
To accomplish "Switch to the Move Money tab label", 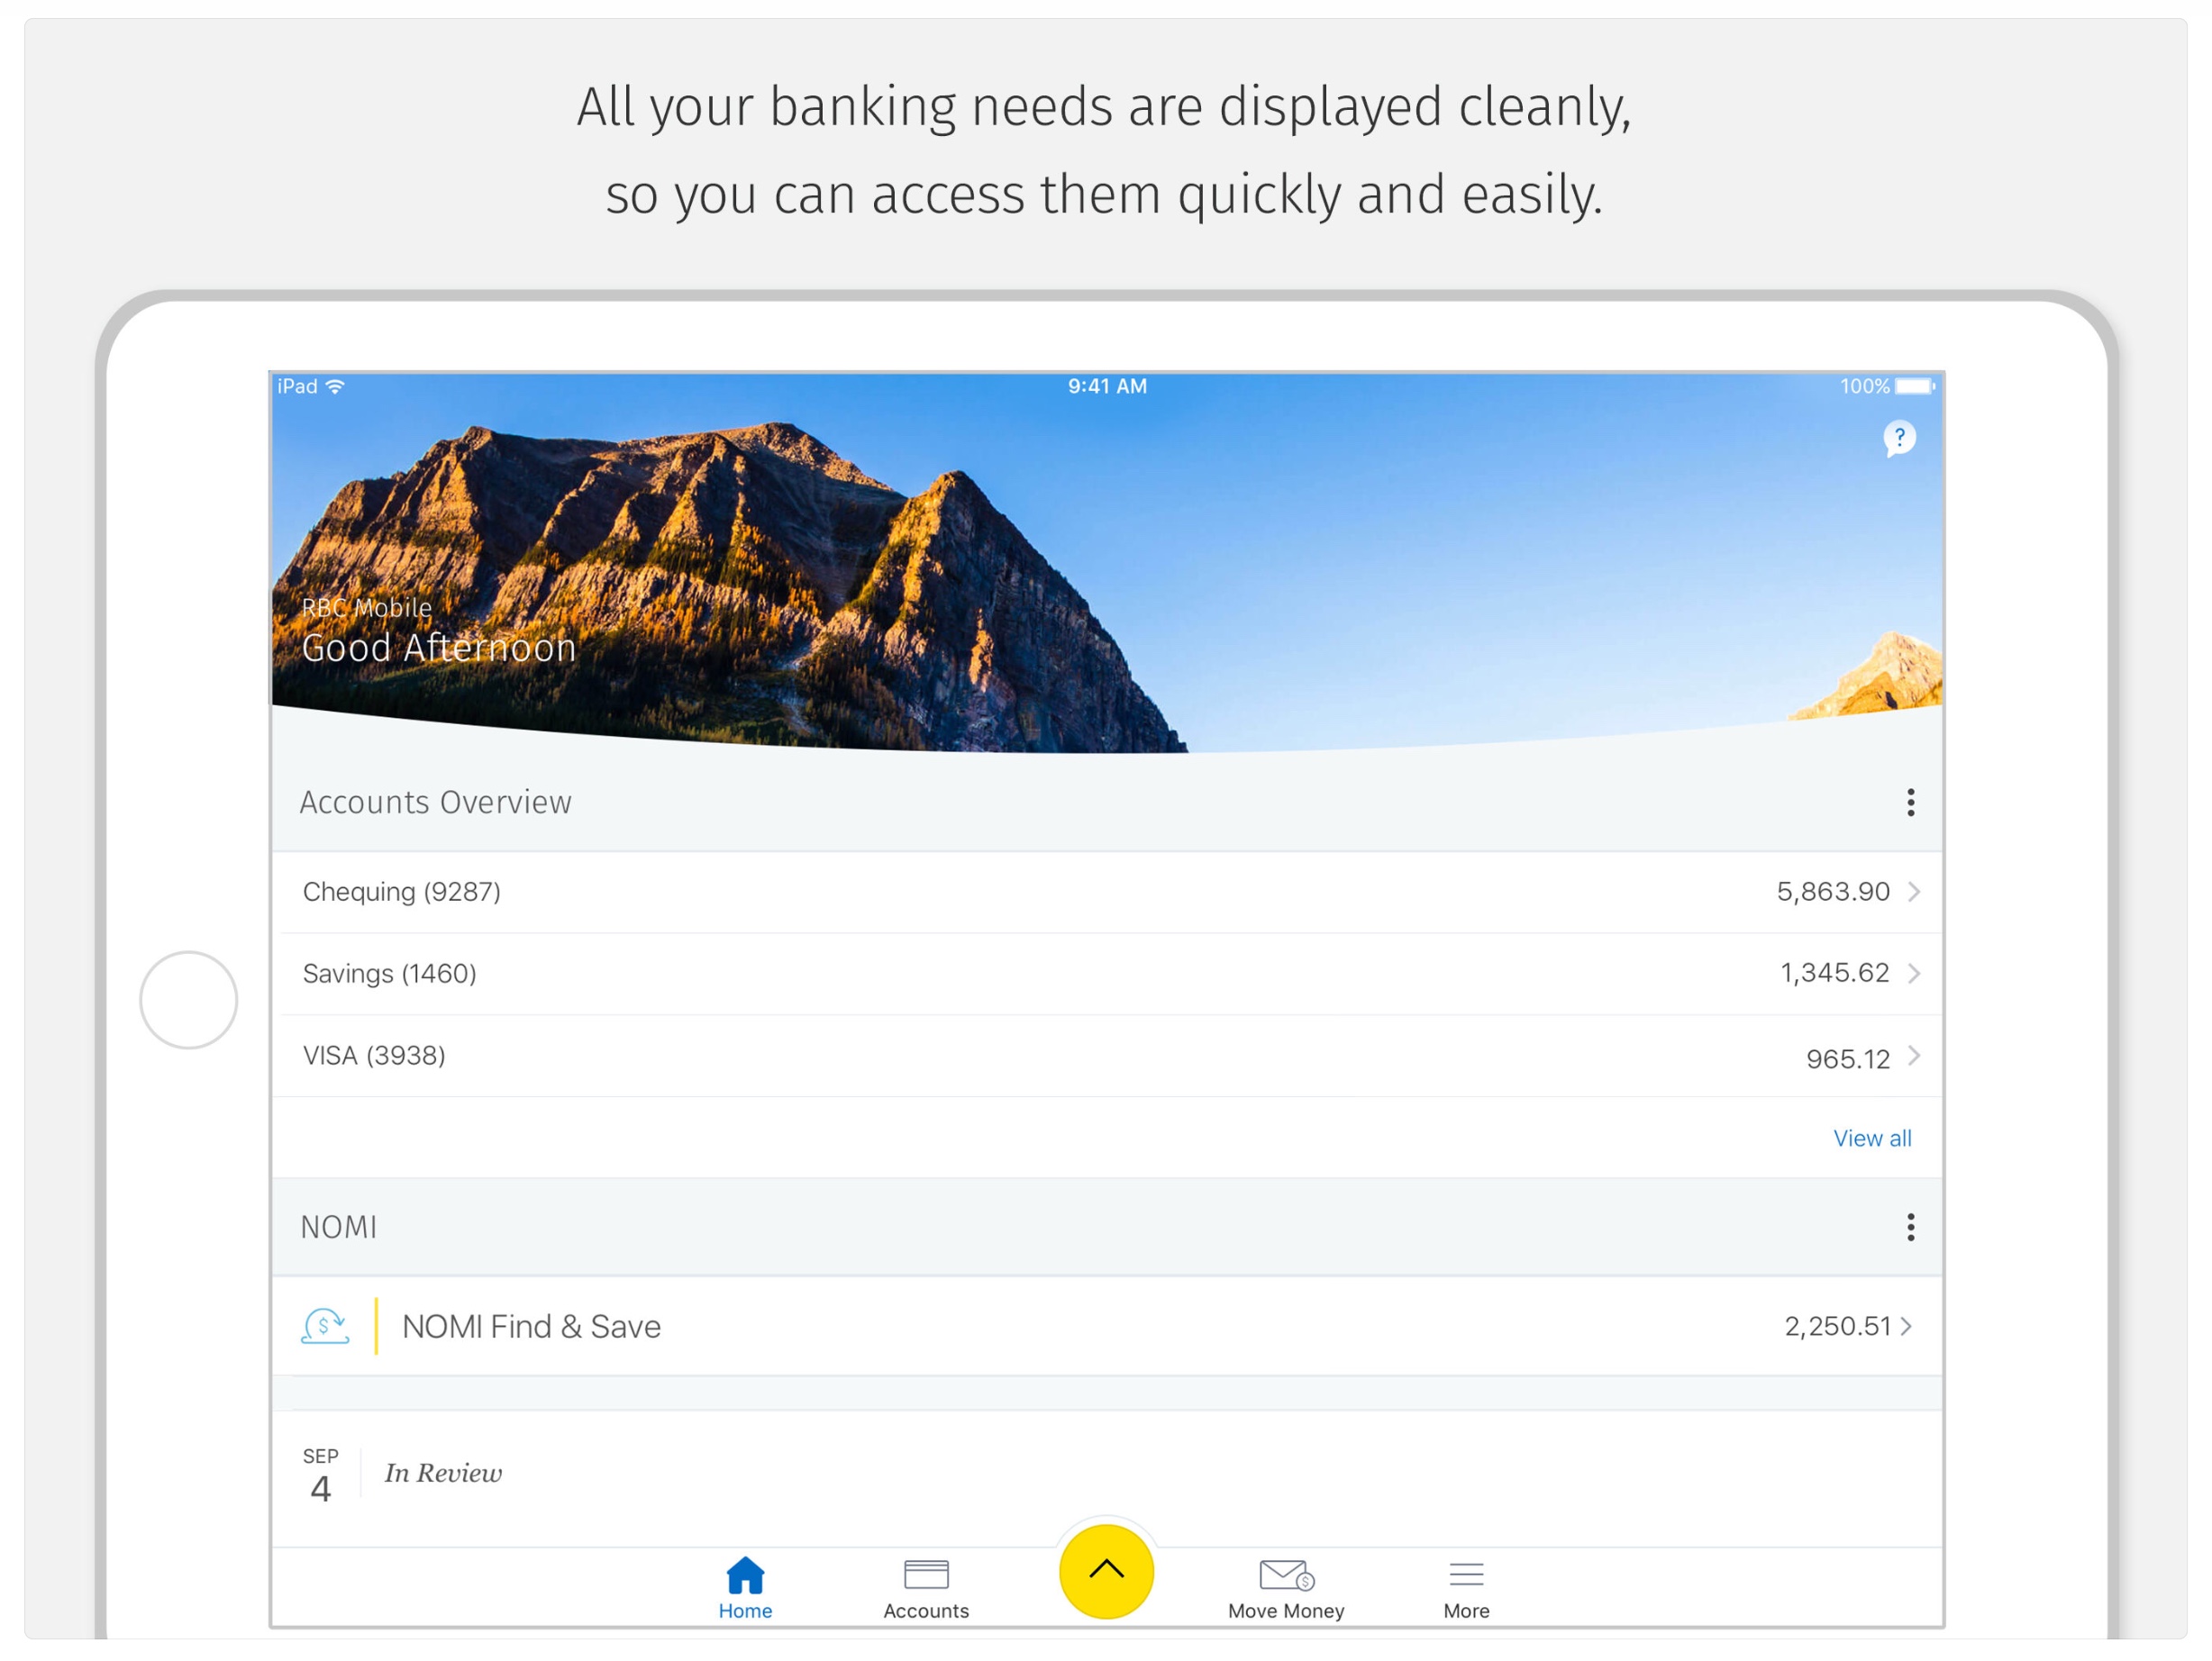I will (x=1285, y=1611).
